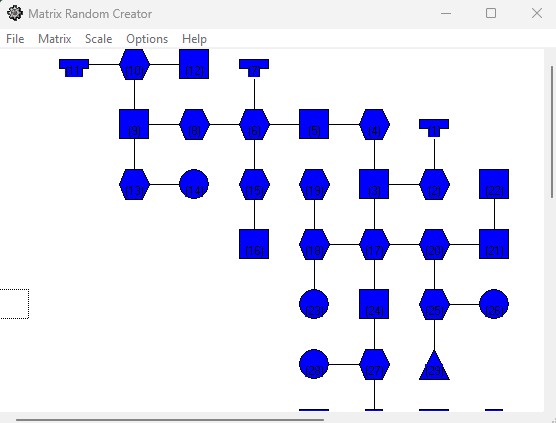This screenshot has width=556, height=423.
Task: Select hexagon node (8)
Action: [x=194, y=124]
